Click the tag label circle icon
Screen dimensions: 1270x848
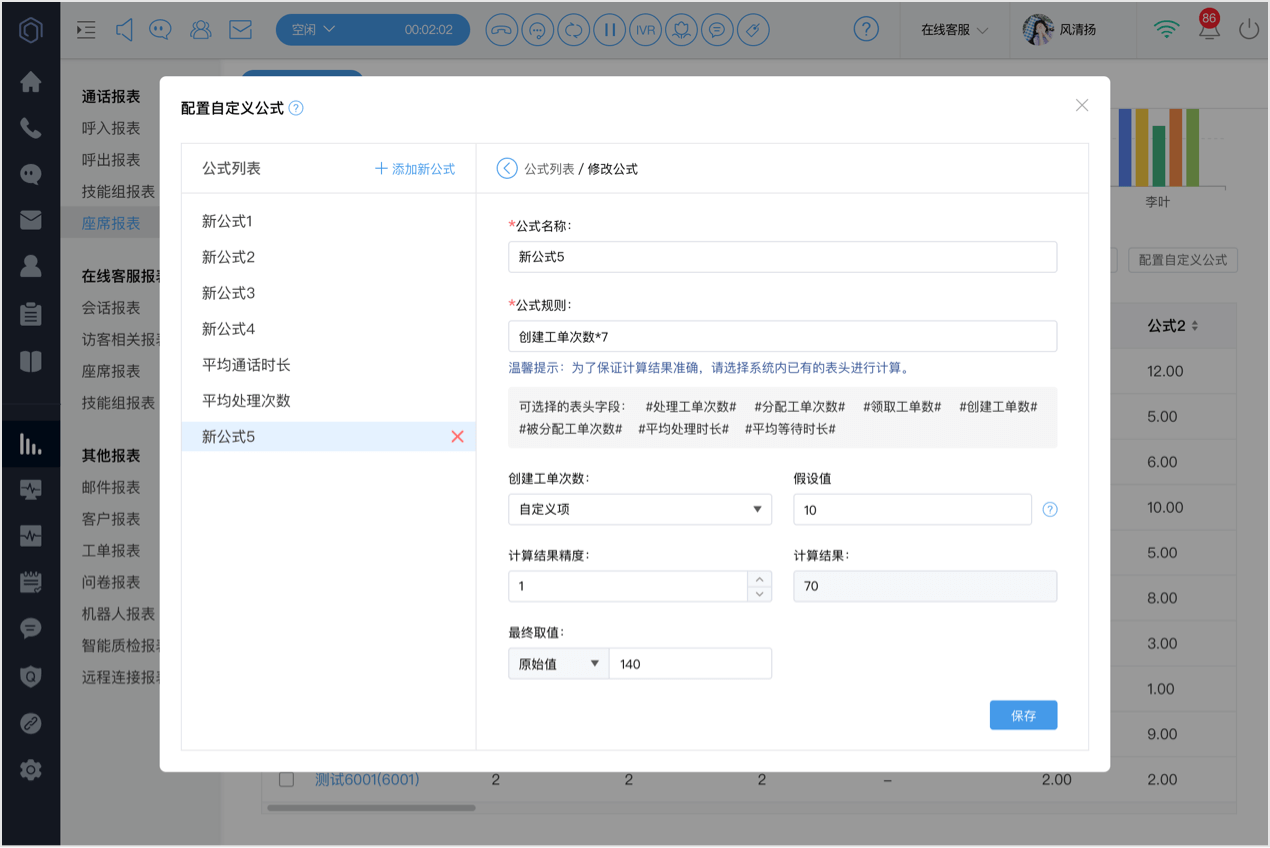(753, 30)
